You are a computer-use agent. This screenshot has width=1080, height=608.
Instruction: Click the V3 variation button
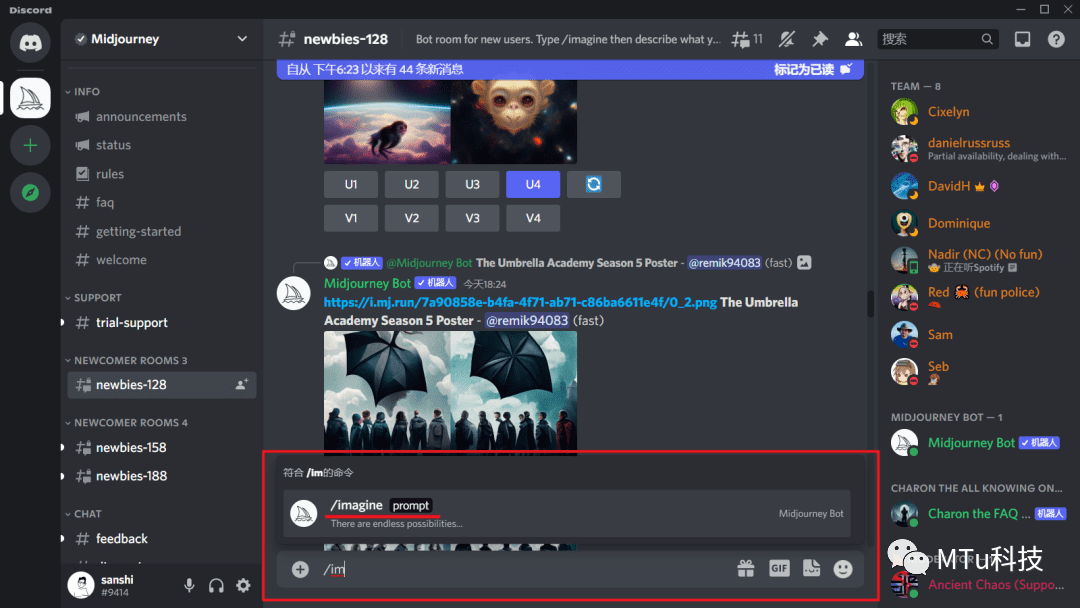[x=472, y=218]
